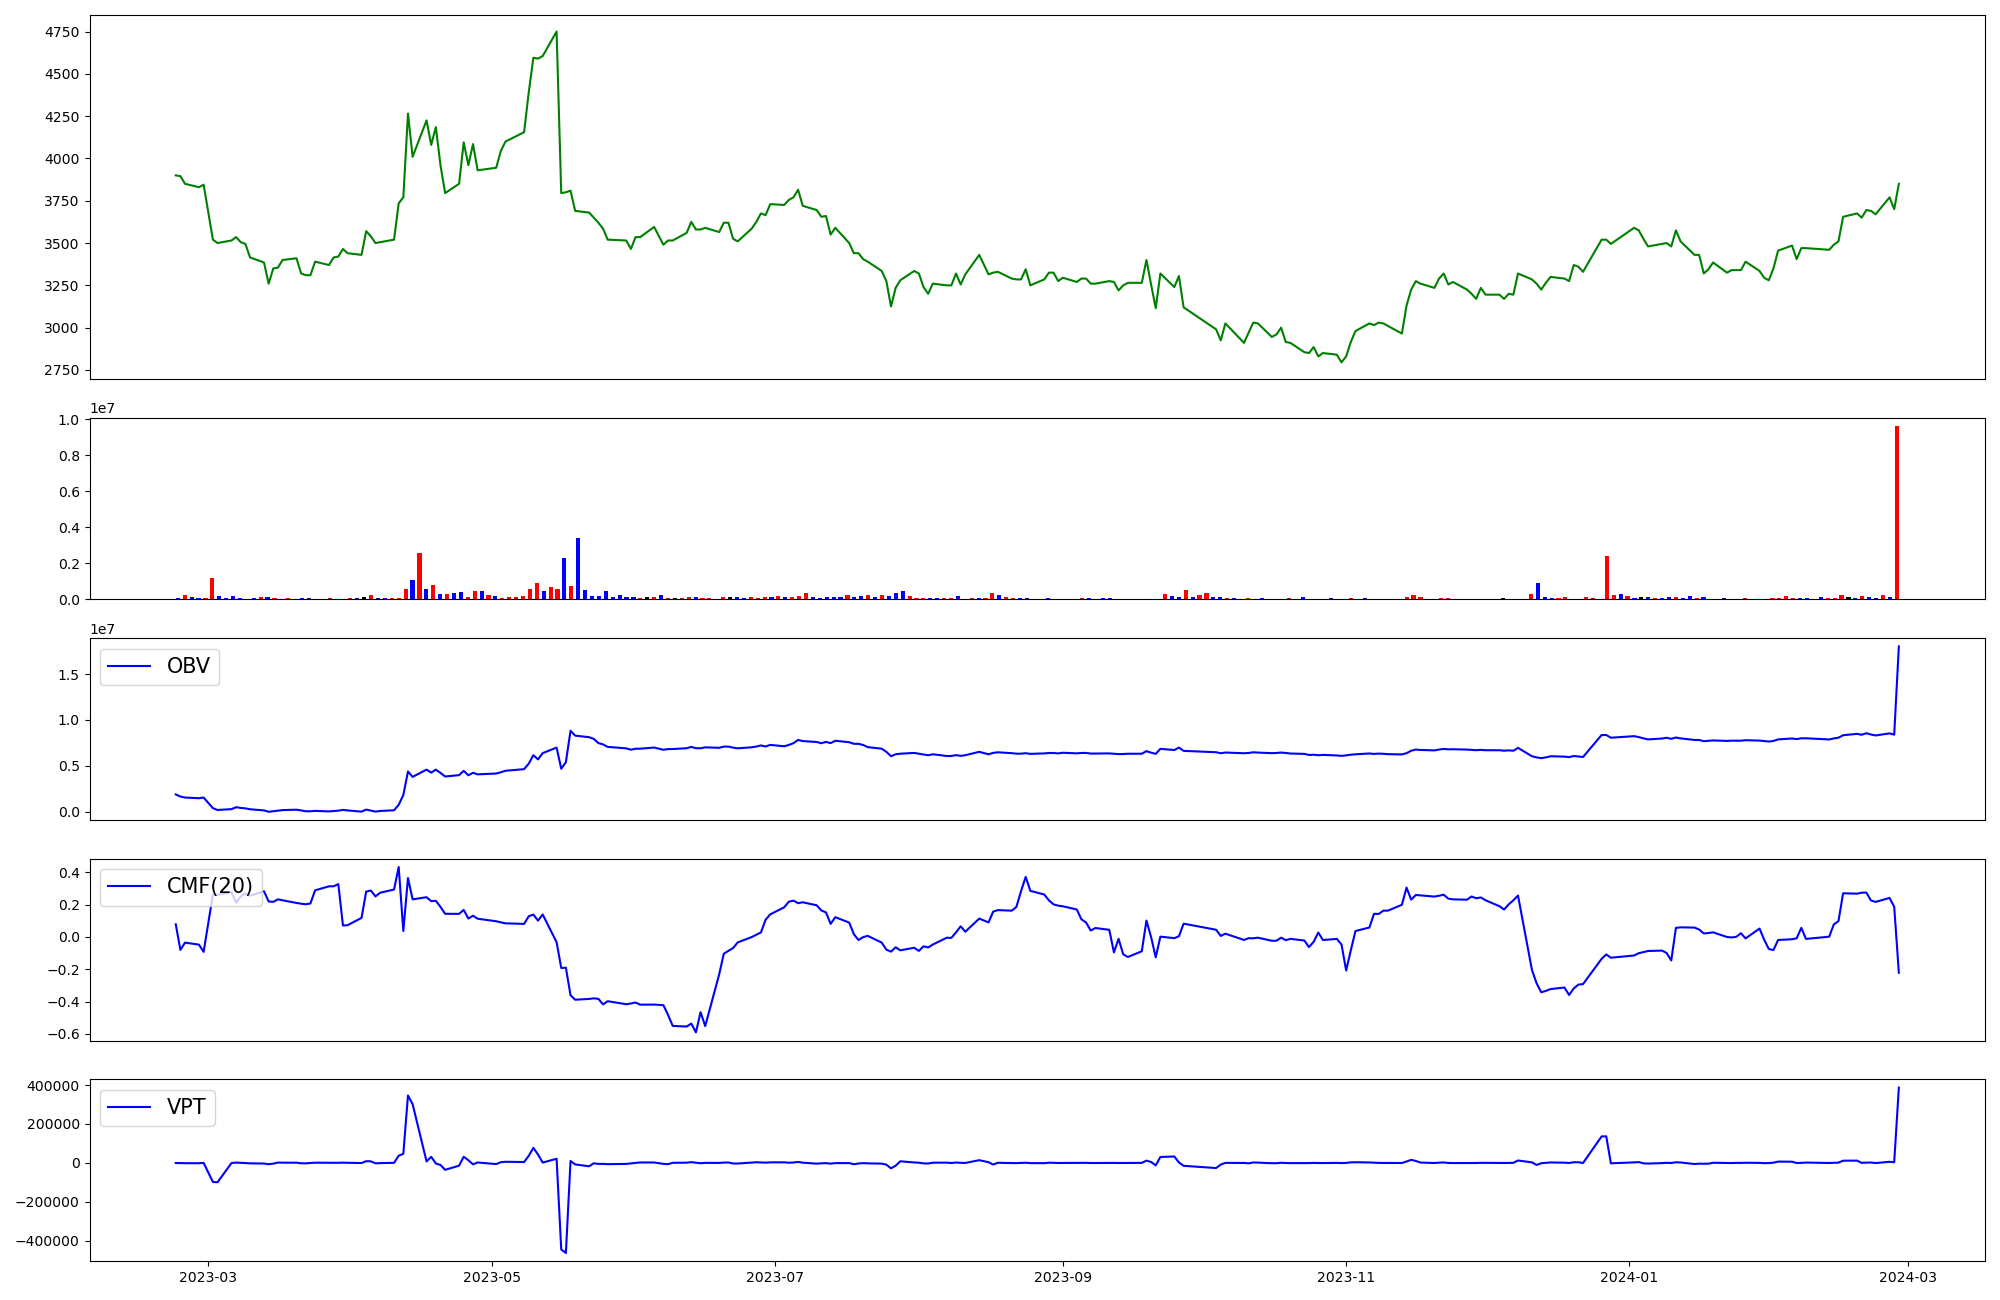2000x1300 pixels.
Task: Click the 2024-03 x-axis date label
Action: click(1908, 1277)
